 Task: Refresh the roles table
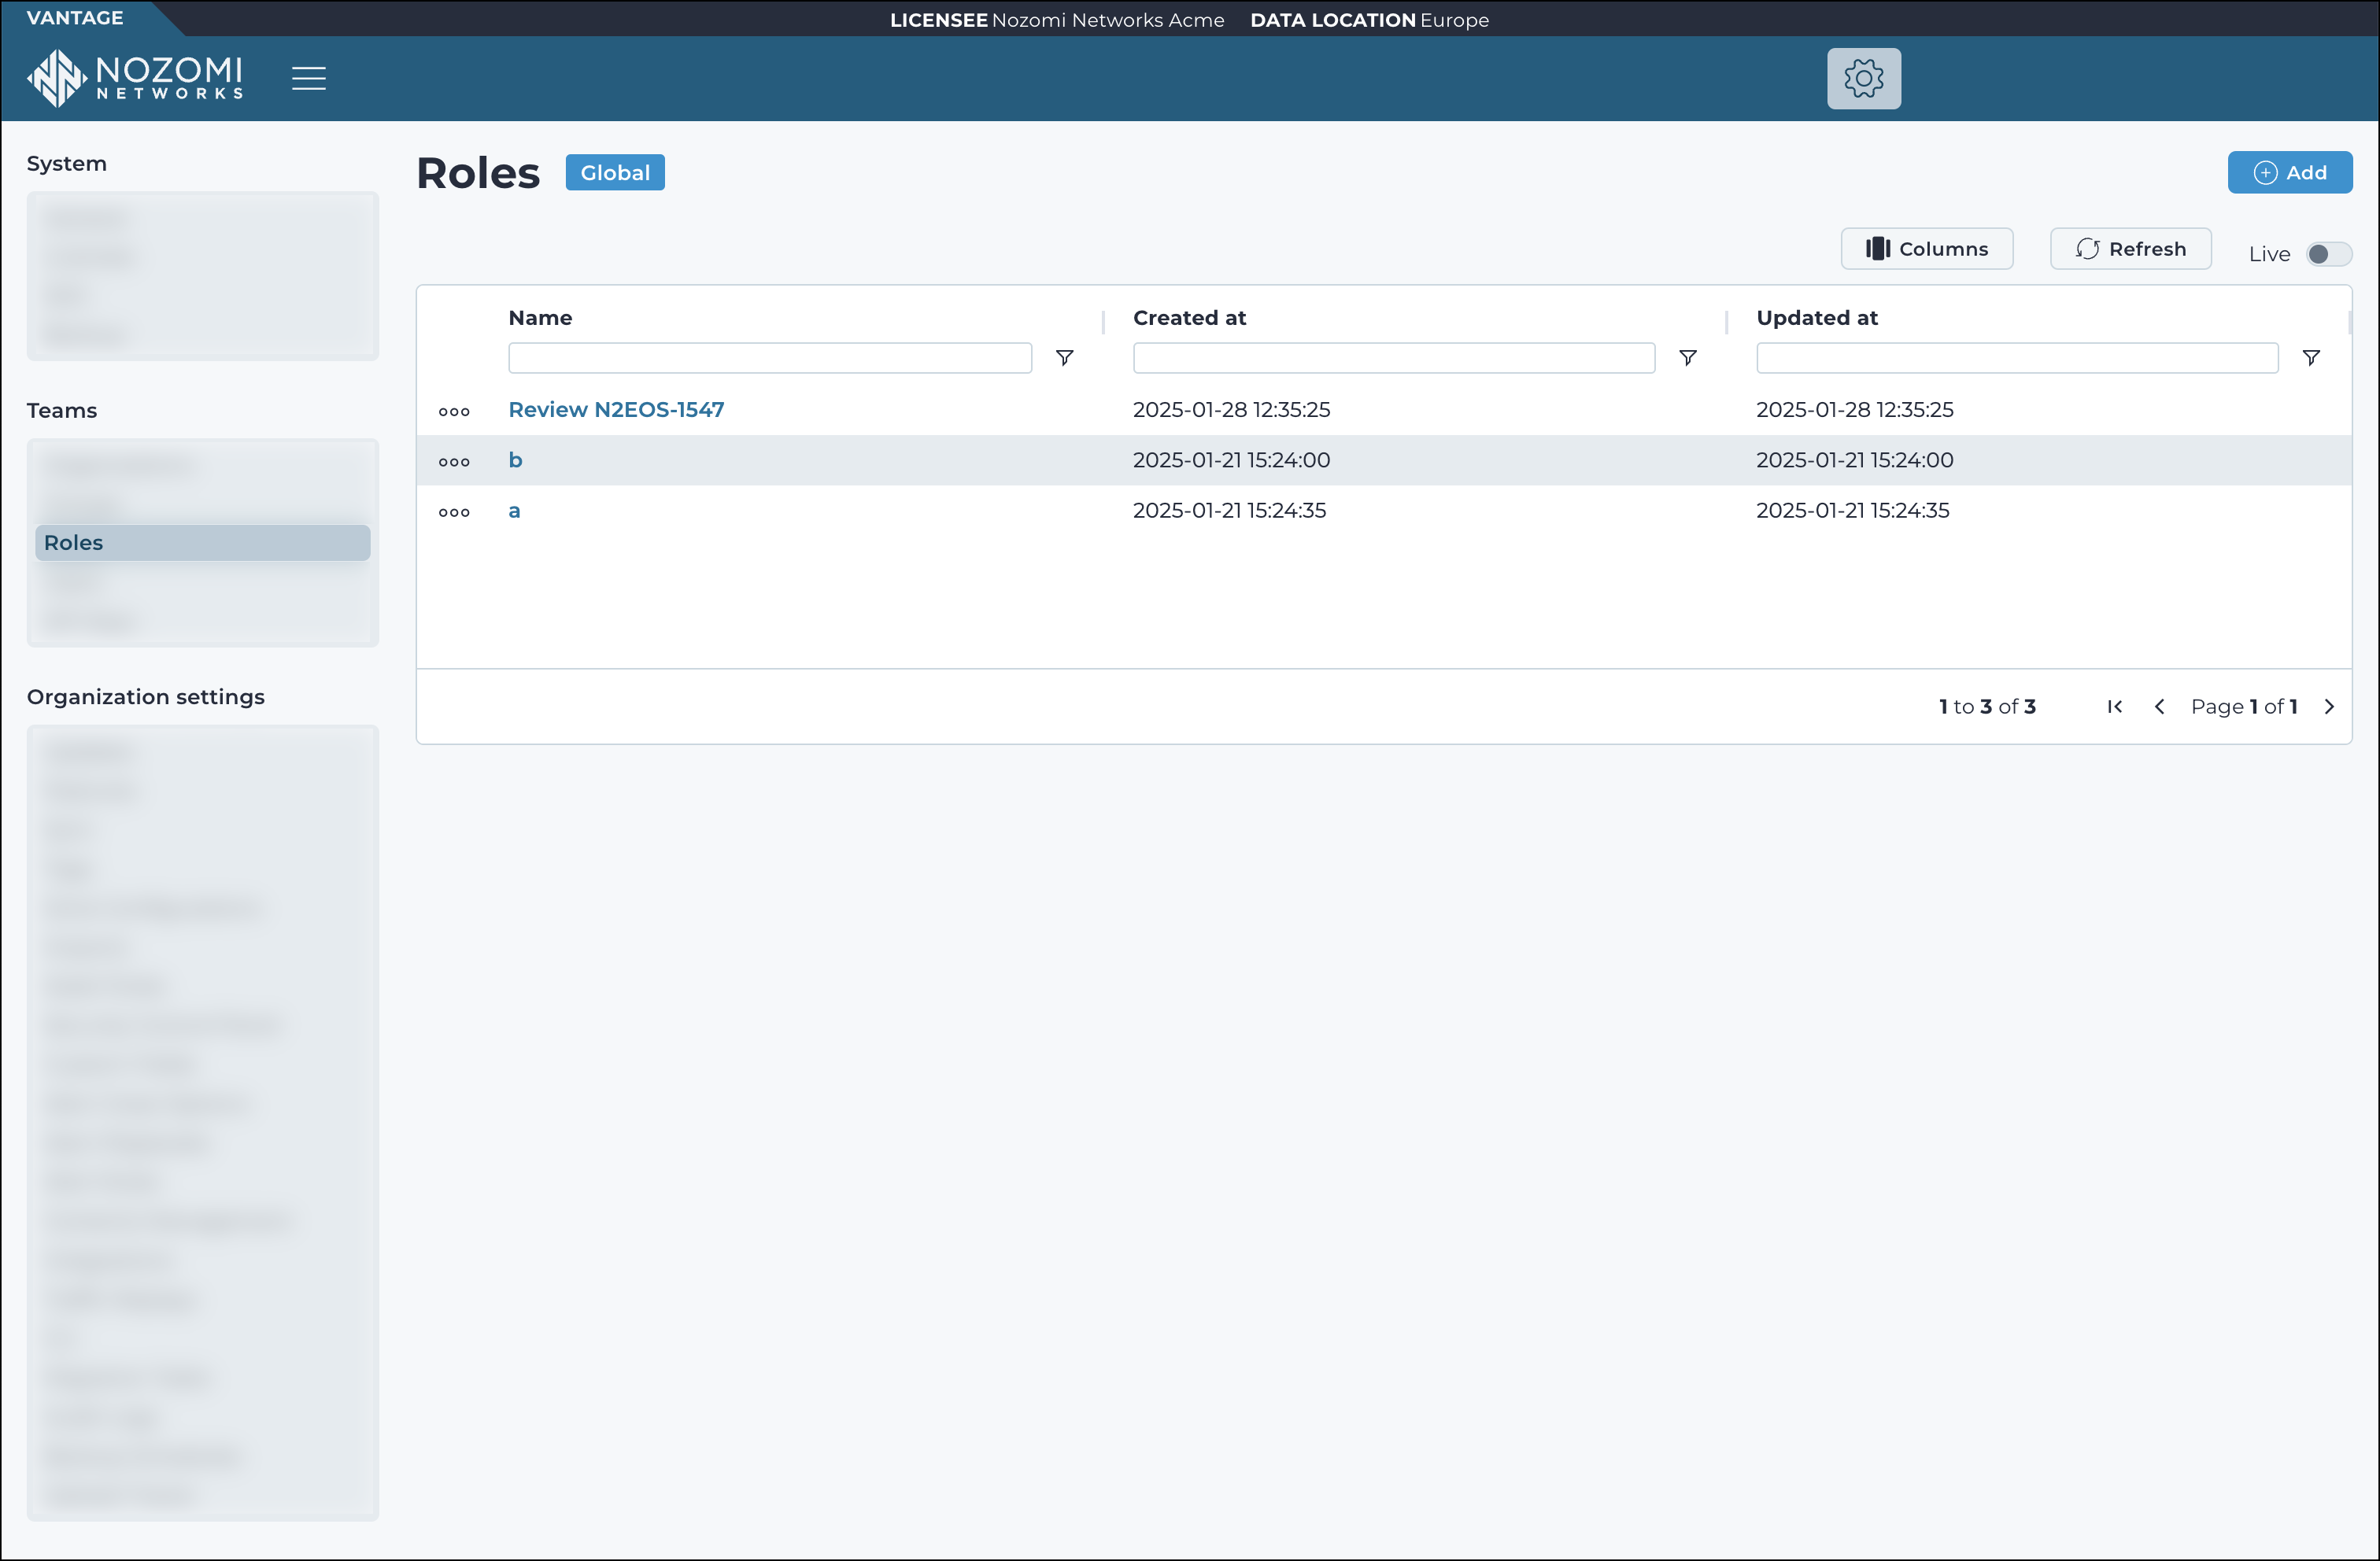tap(2130, 249)
